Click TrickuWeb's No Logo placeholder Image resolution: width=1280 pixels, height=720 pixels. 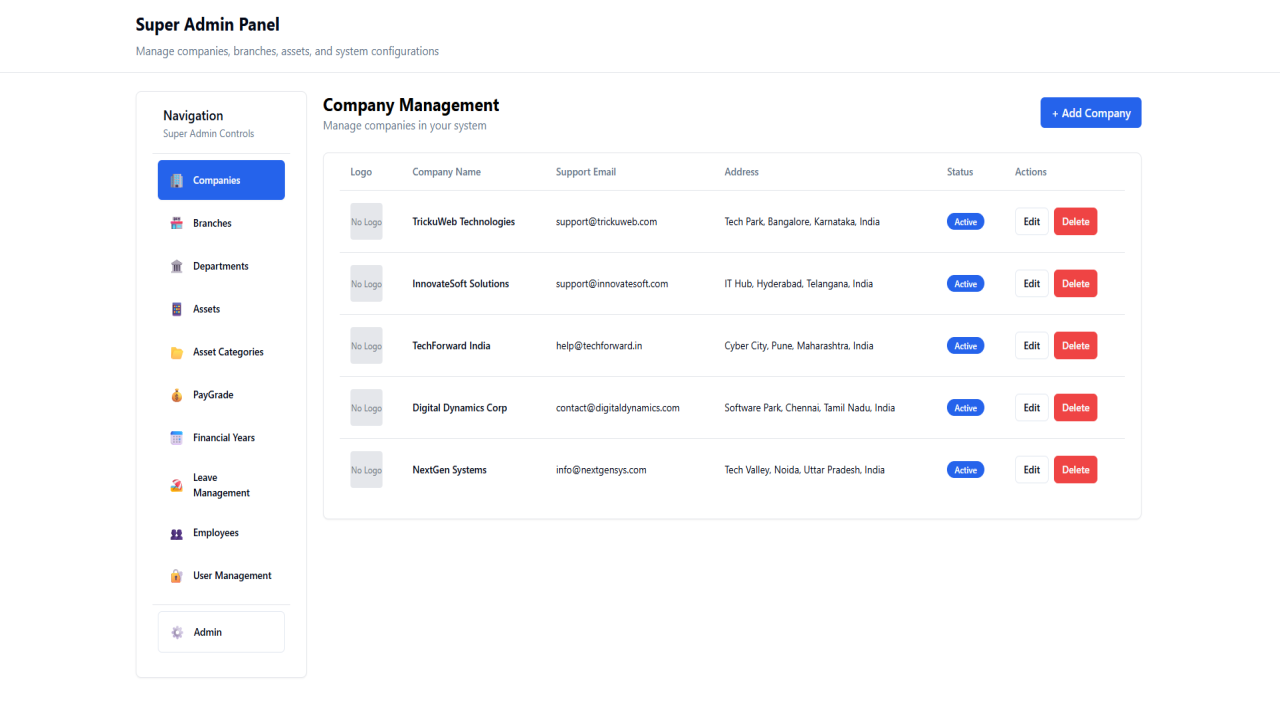(x=366, y=222)
